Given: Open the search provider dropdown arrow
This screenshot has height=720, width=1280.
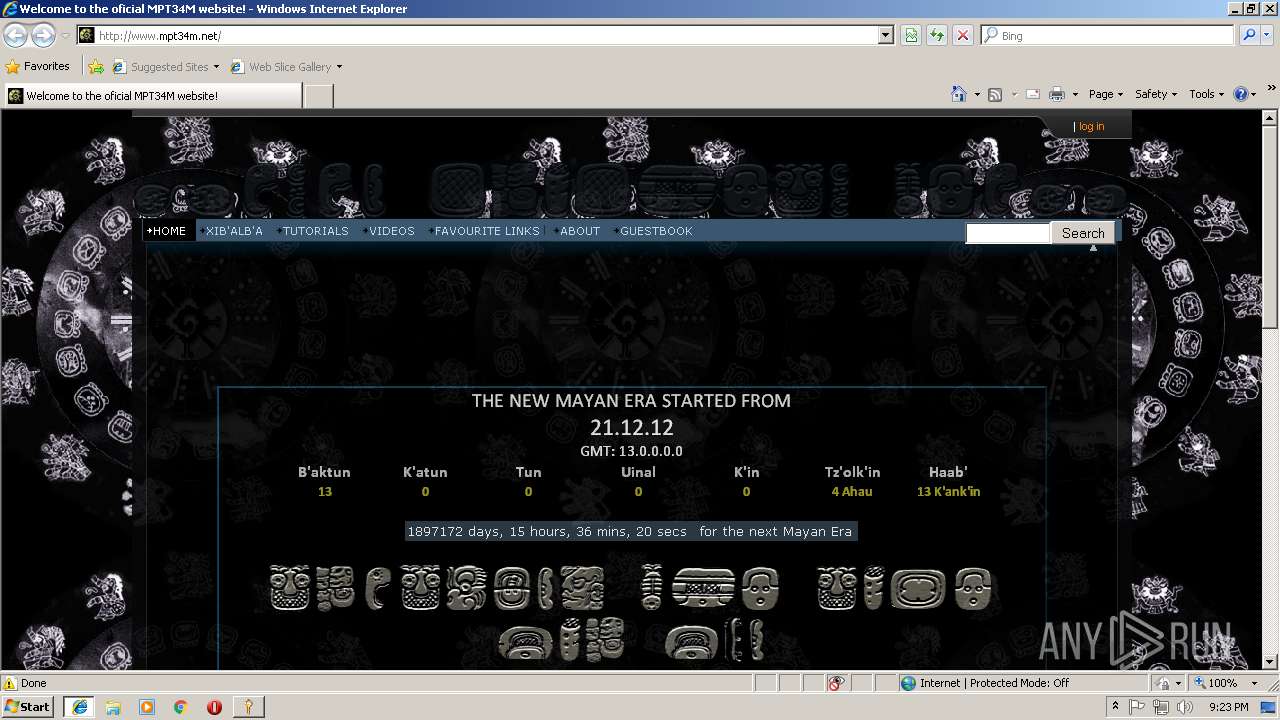Looking at the screenshot, I should 1268,35.
